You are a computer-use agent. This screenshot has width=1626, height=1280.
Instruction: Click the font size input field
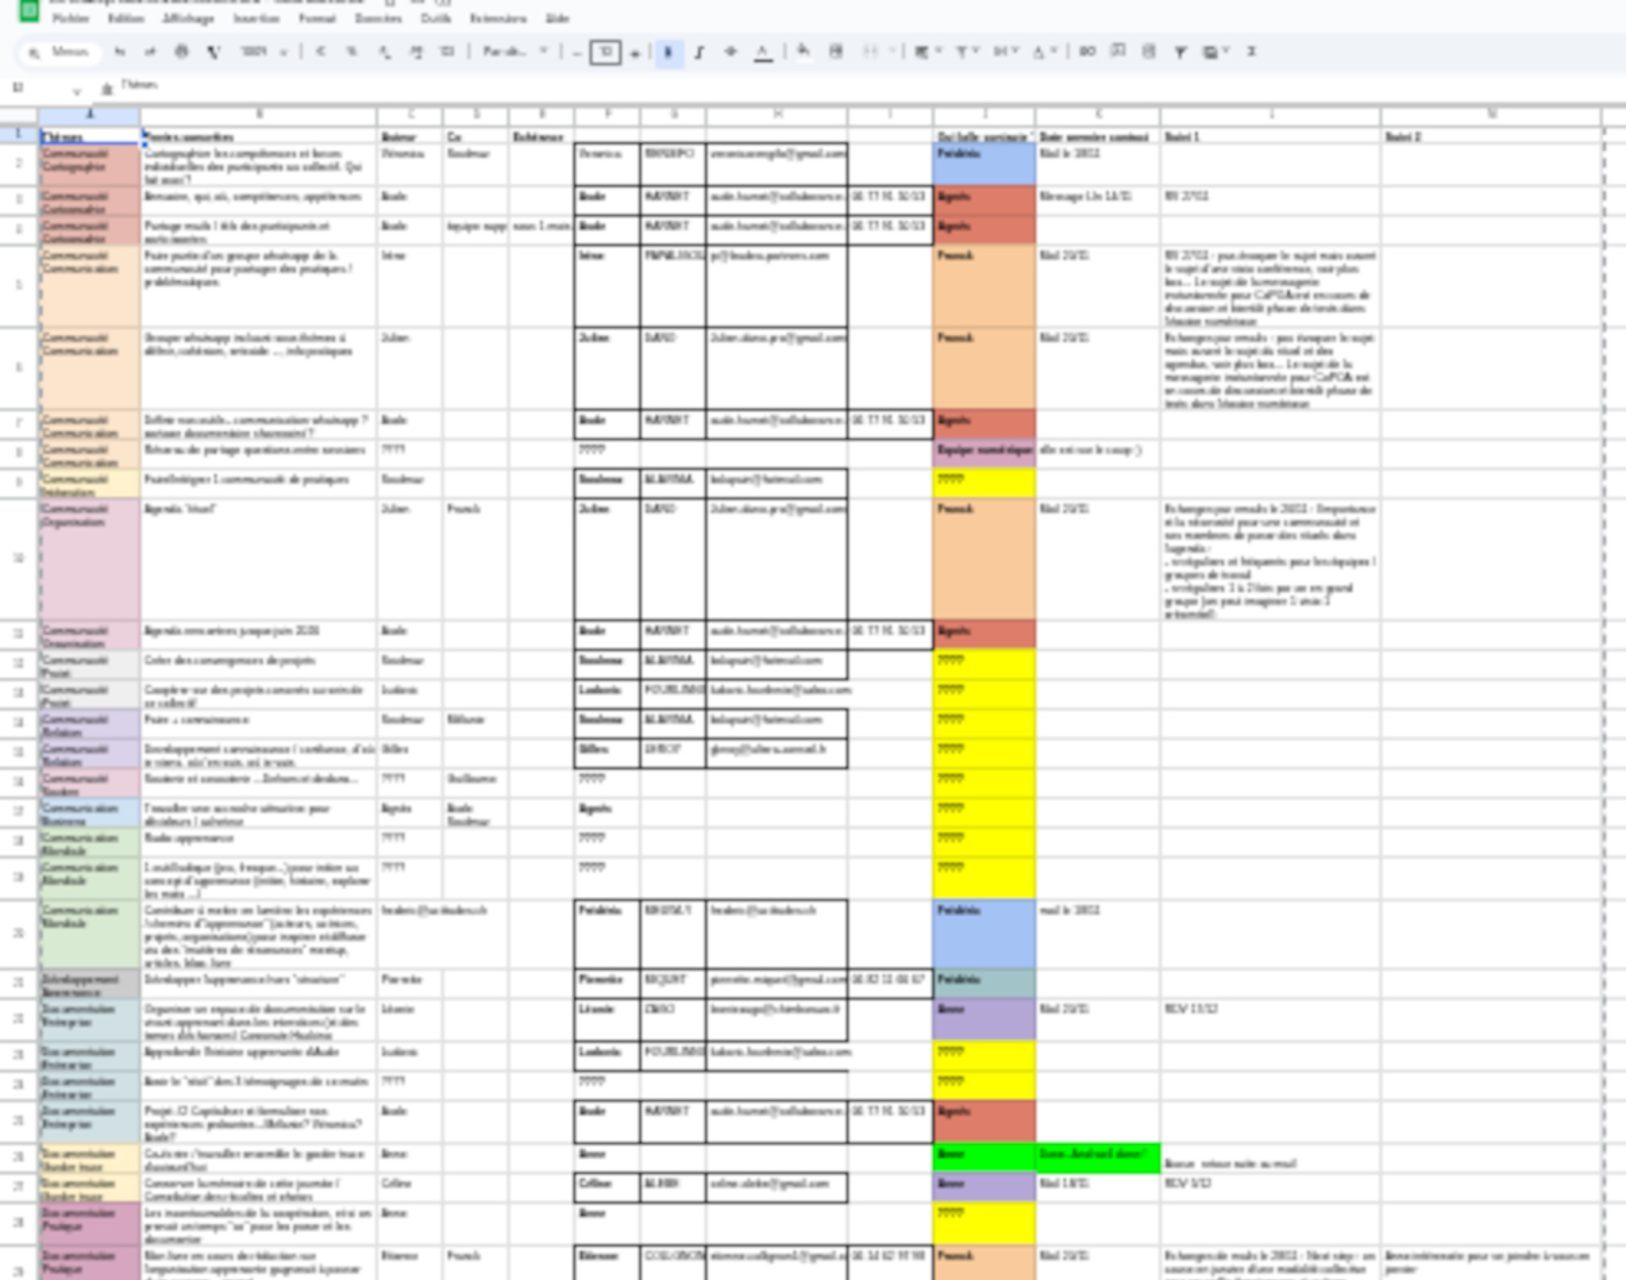[x=605, y=52]
